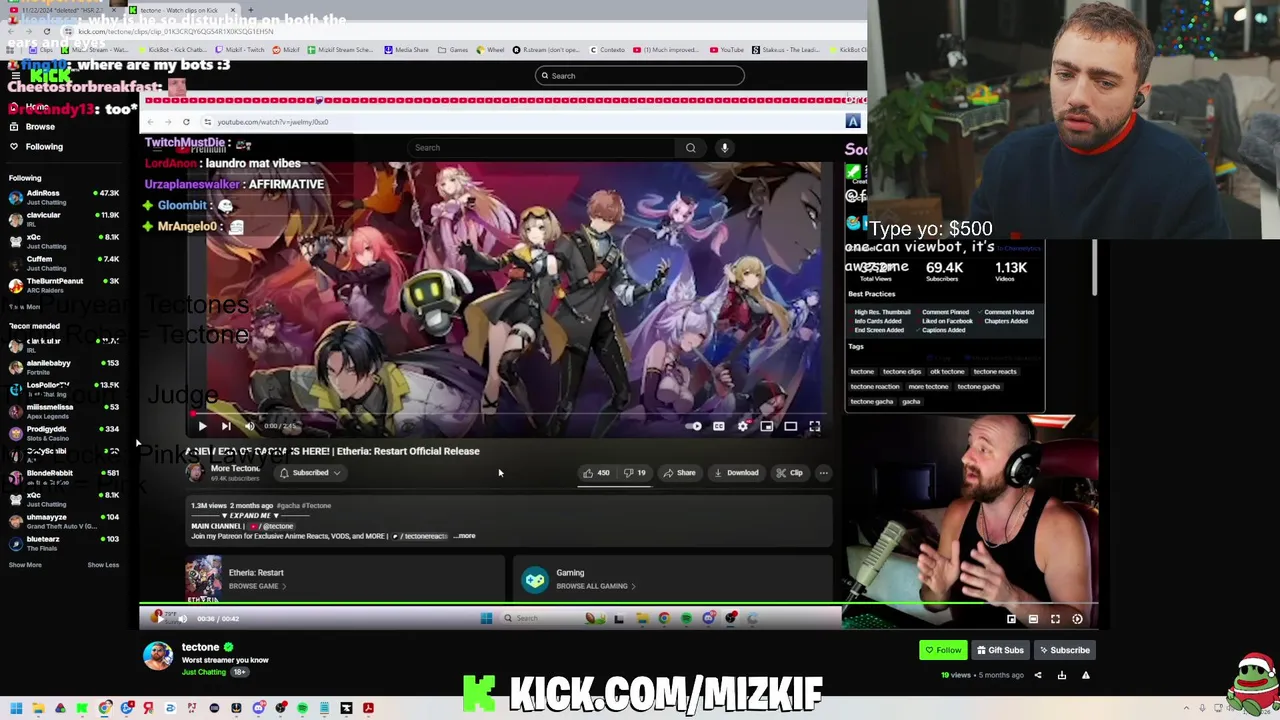Image resolution: width=1280 pixels, height=720 pixels.
Task: Use YouTube voice search microphone
Action: (x=725, y=148)
